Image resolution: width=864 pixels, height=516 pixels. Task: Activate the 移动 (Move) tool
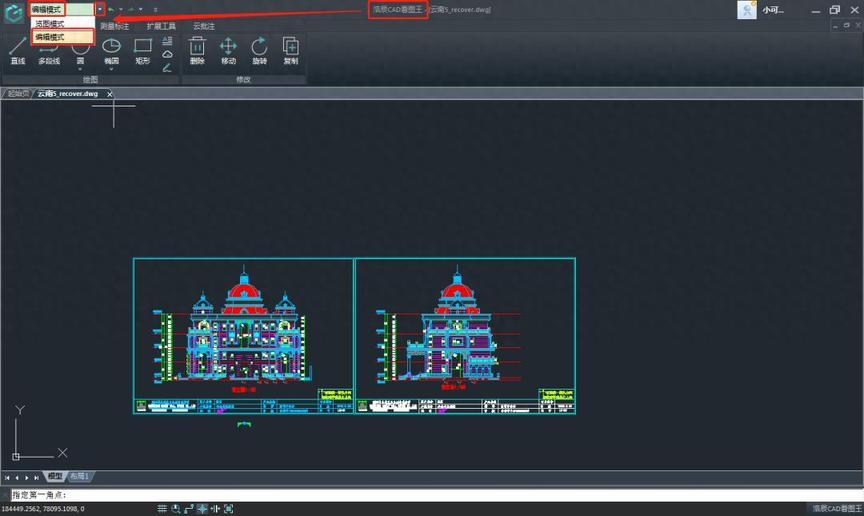pyautogui.click(x=228, y=48)
